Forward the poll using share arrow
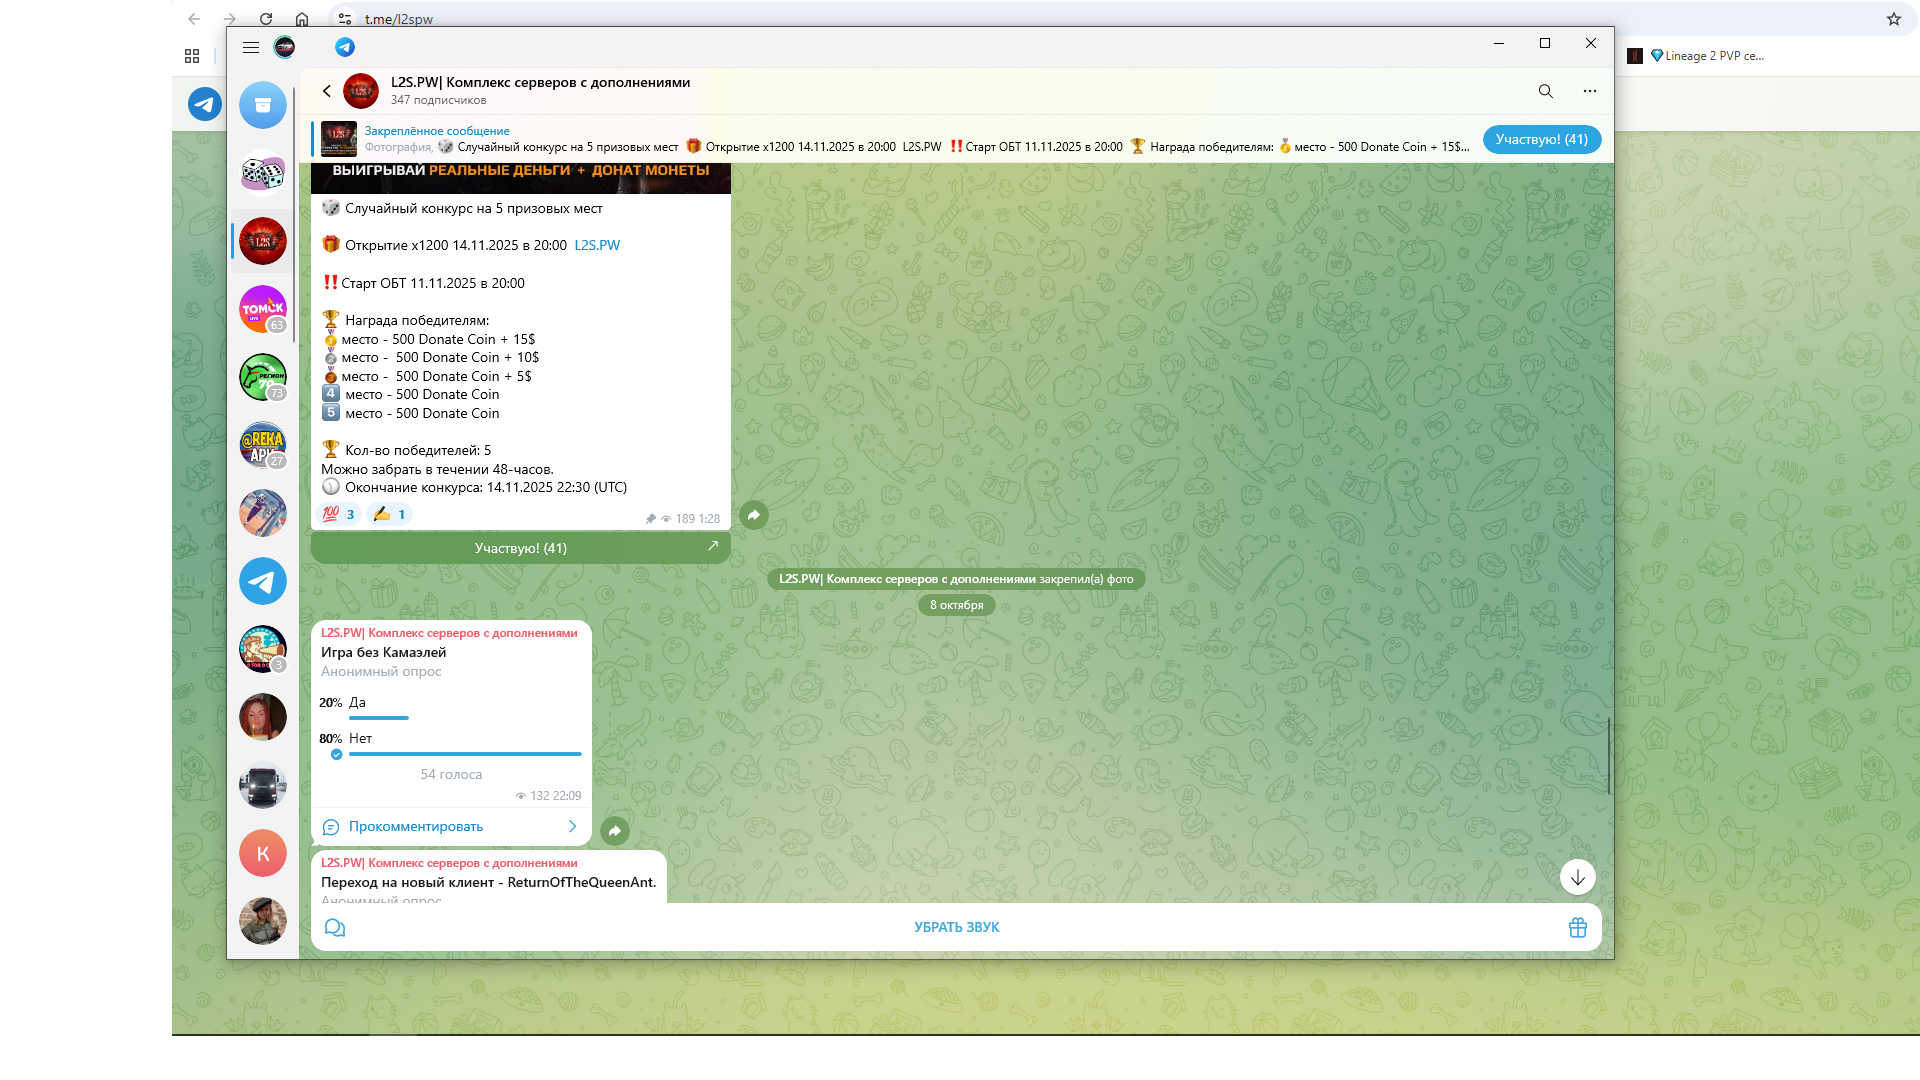Viewport: 1920px width, 1080px height. 615,831
